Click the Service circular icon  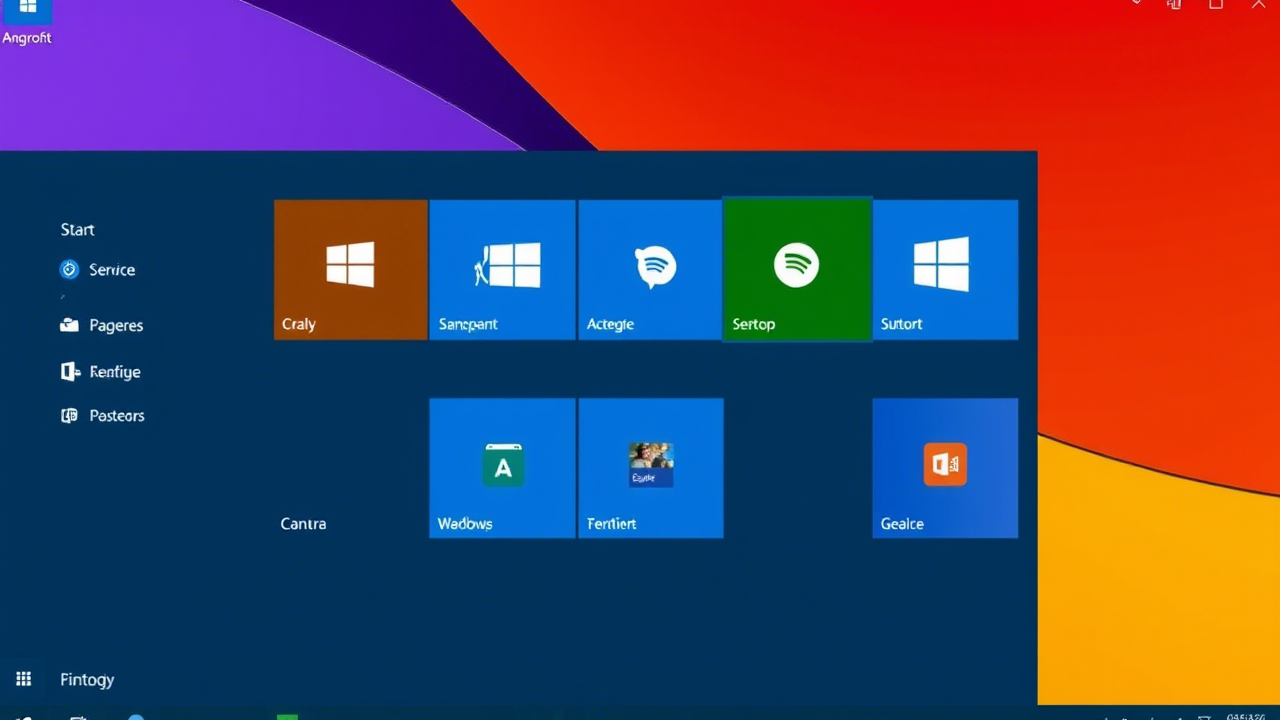(x=69, y=269)
